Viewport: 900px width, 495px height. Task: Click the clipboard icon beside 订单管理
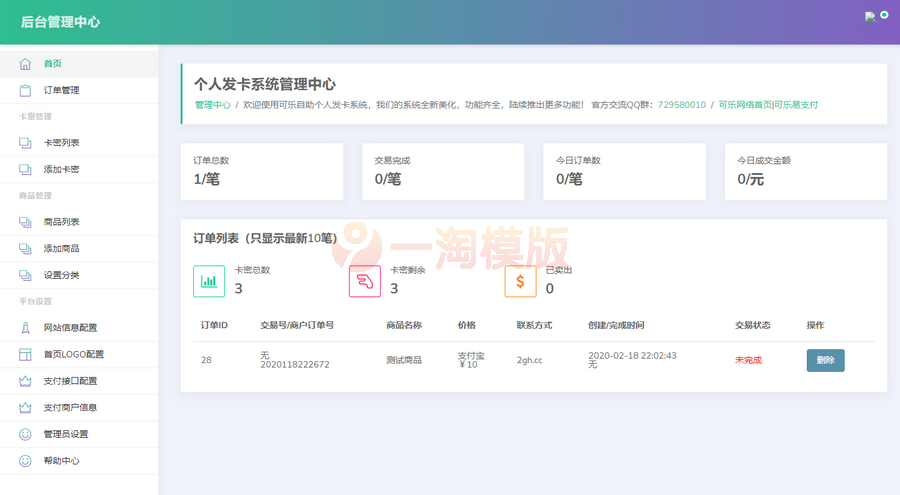[x=25, y=91]
